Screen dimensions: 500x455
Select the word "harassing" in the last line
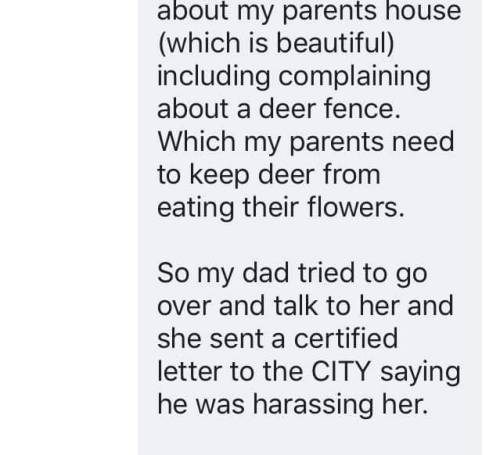[x=313, y=404]
